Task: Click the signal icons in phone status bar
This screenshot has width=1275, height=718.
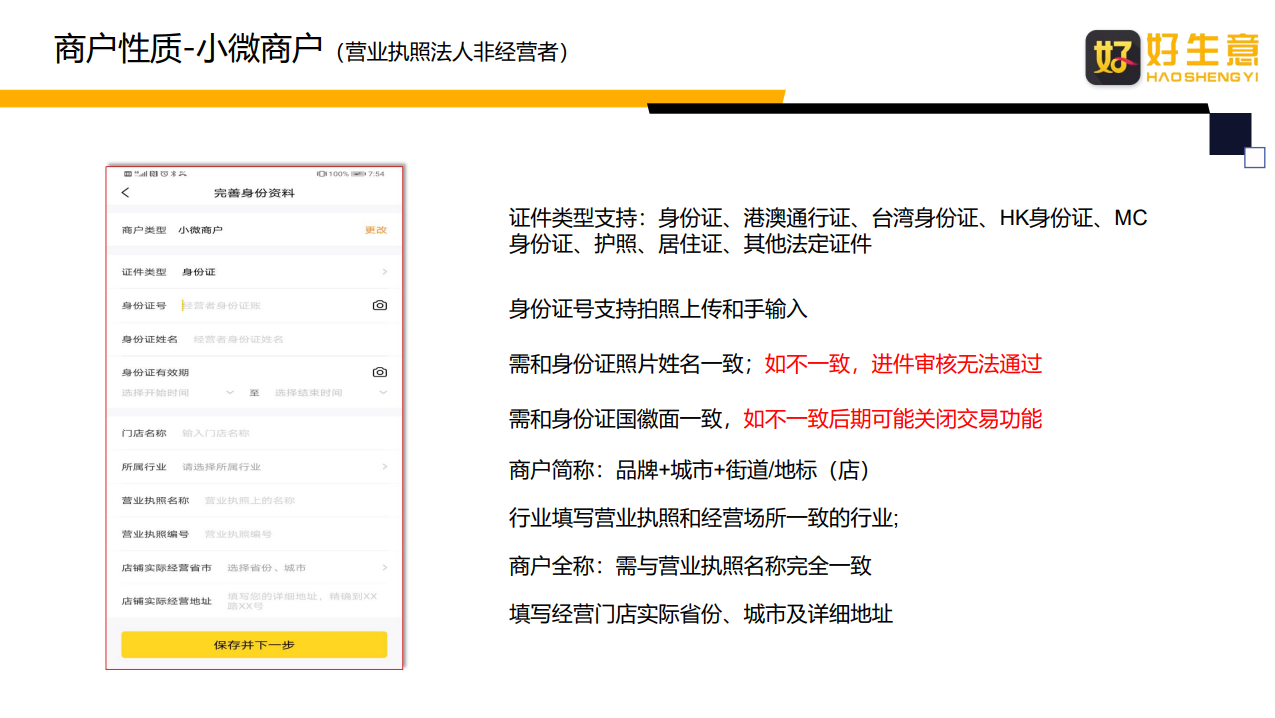Action: coord(138,174)
